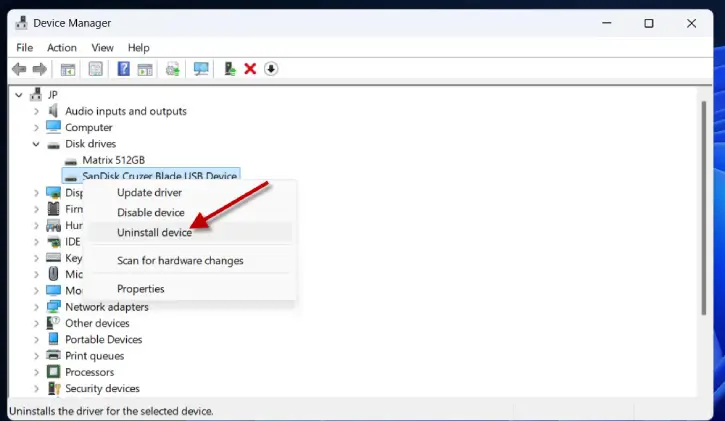Click the down-arrow disable device icon
The image size is (725, 421).
pyautogui.click(x=271, y=69)
